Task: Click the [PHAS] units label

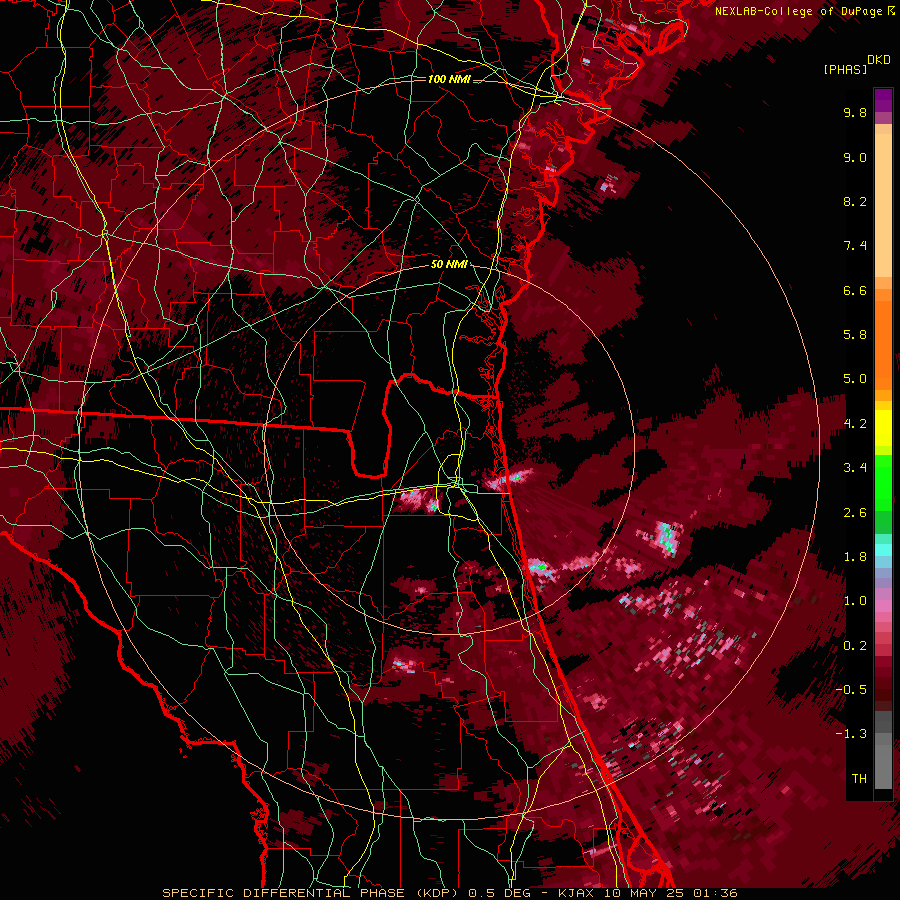Action: click(845, 69)
